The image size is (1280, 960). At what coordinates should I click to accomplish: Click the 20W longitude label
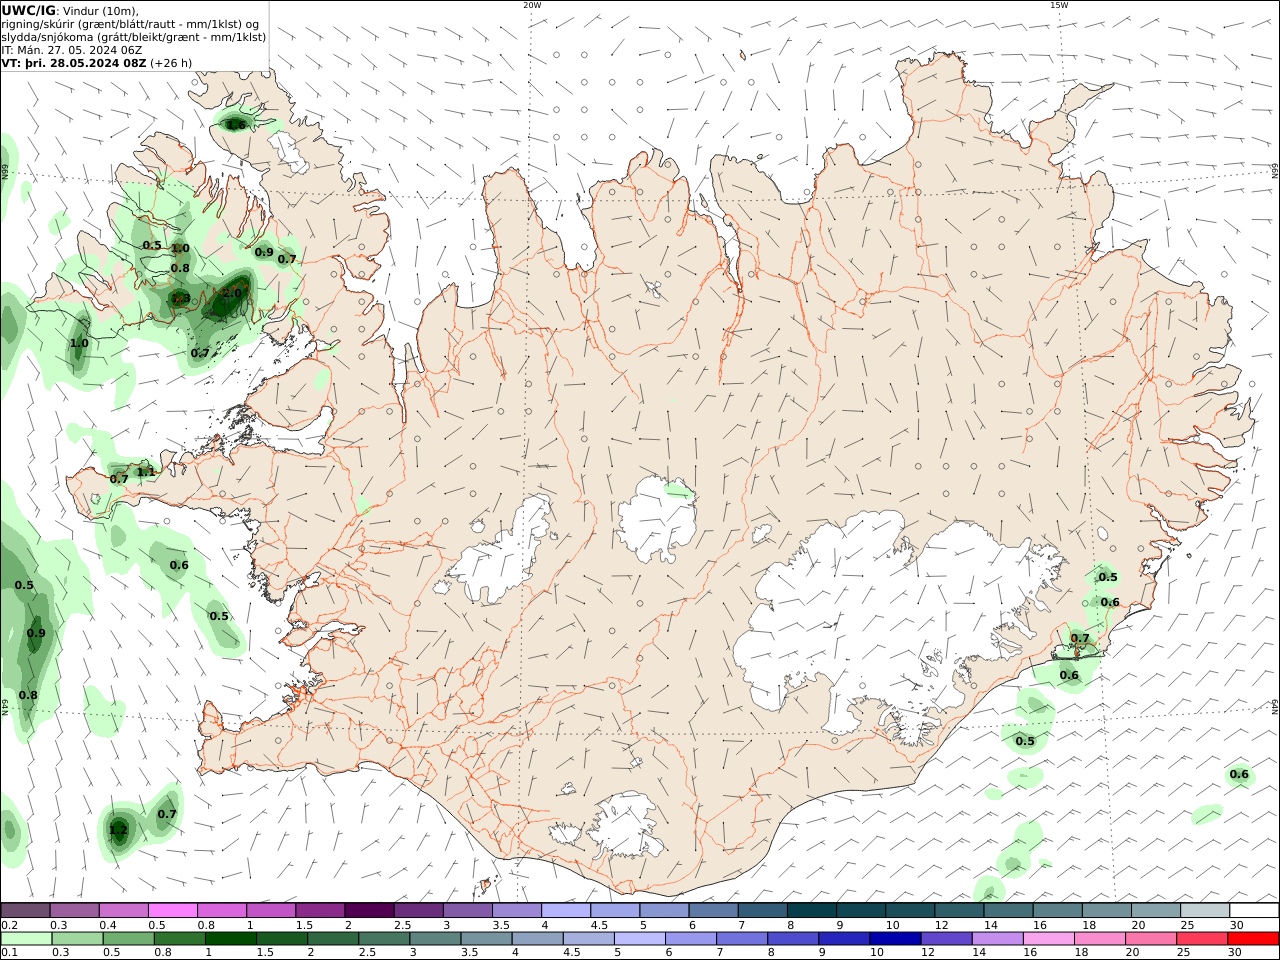pos(532,5)
